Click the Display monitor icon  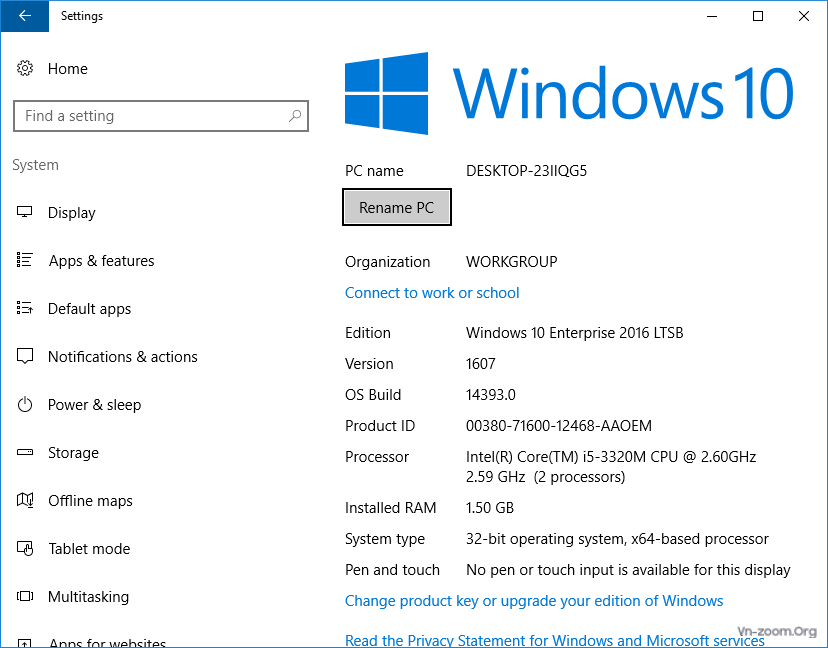25,212
